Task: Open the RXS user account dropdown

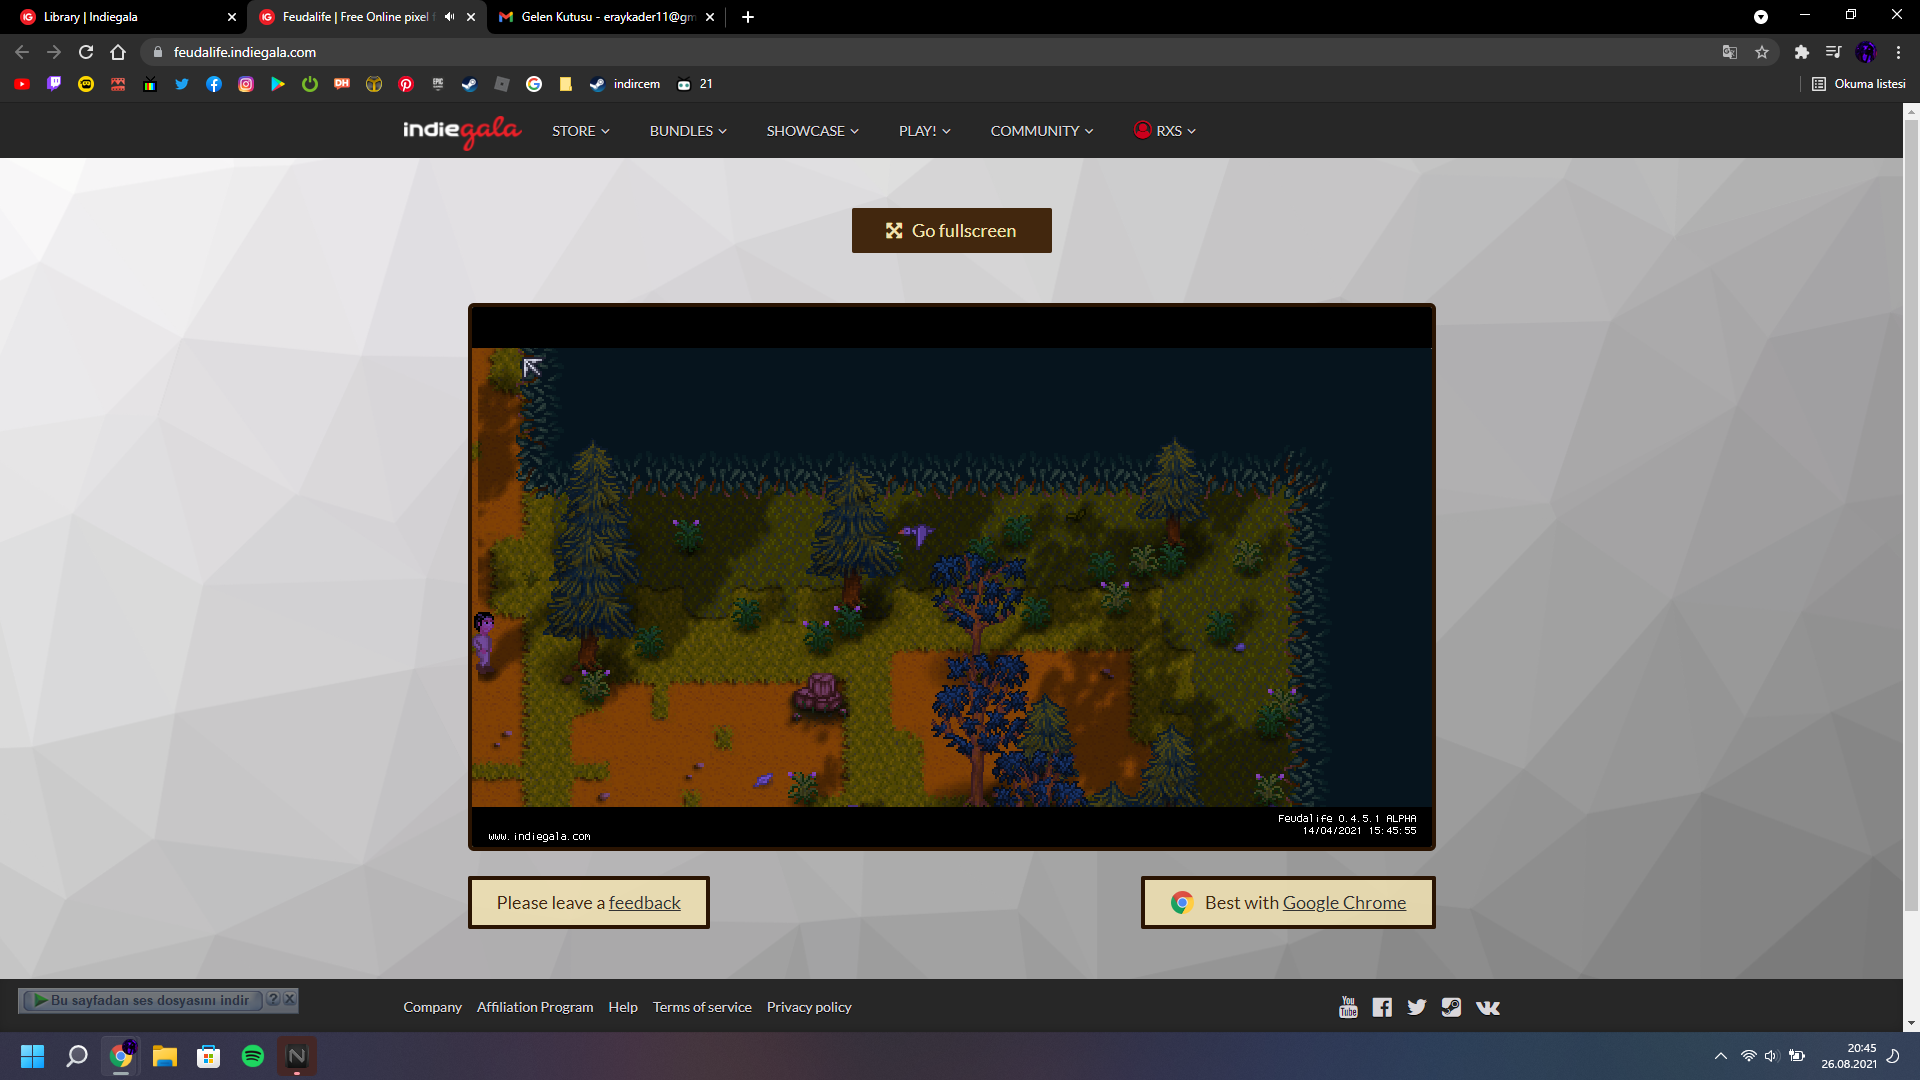Action: coord(1165,131)
